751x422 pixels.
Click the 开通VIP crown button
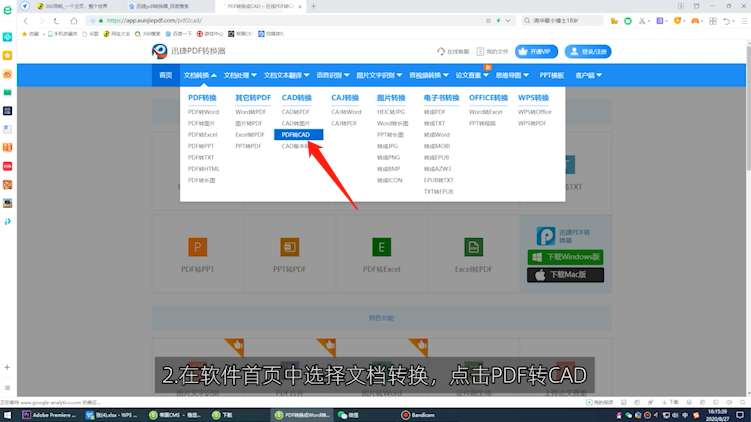(536, 51)
